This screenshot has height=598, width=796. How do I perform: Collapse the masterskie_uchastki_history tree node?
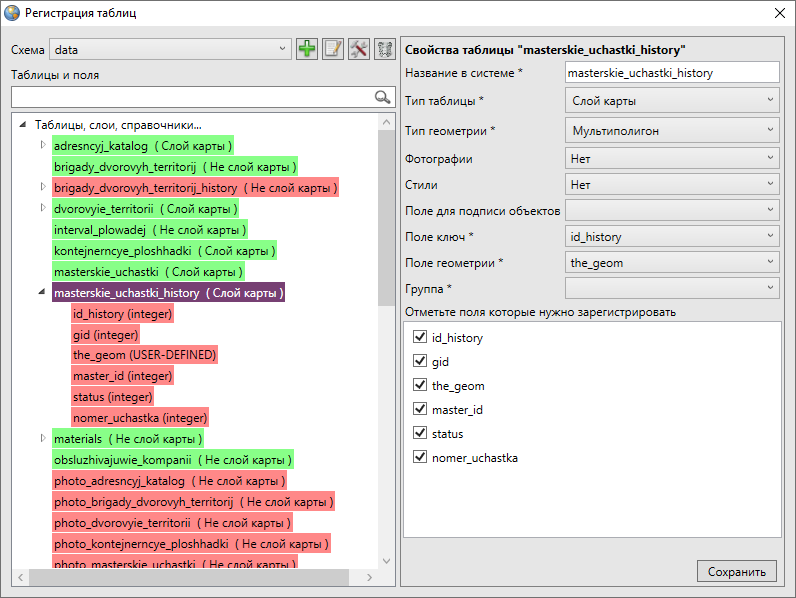[42, 293]
